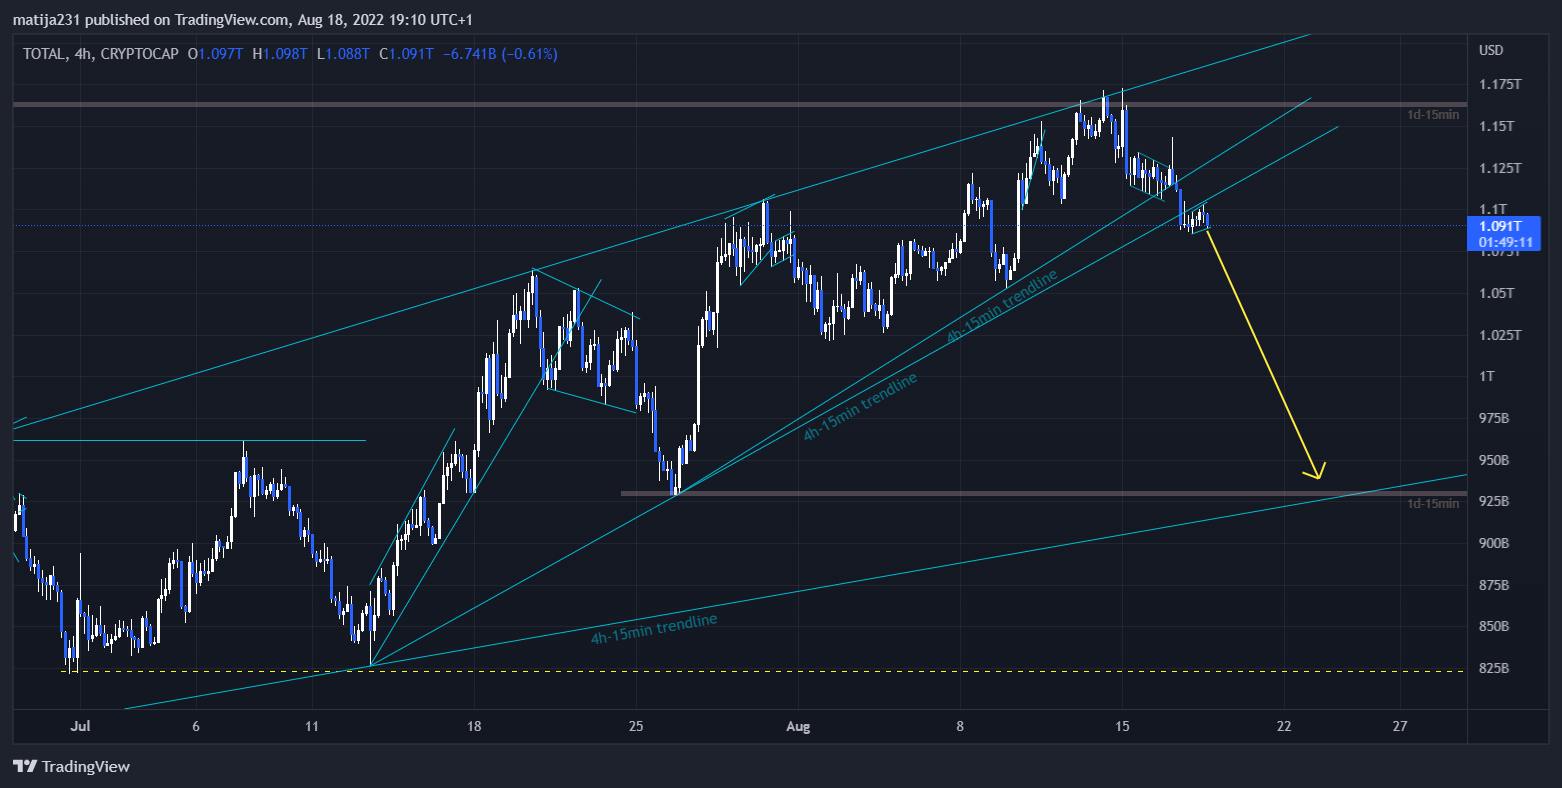Click the high value H1.098T
This screenshot has width=1562, height=788.
[279, 54]
